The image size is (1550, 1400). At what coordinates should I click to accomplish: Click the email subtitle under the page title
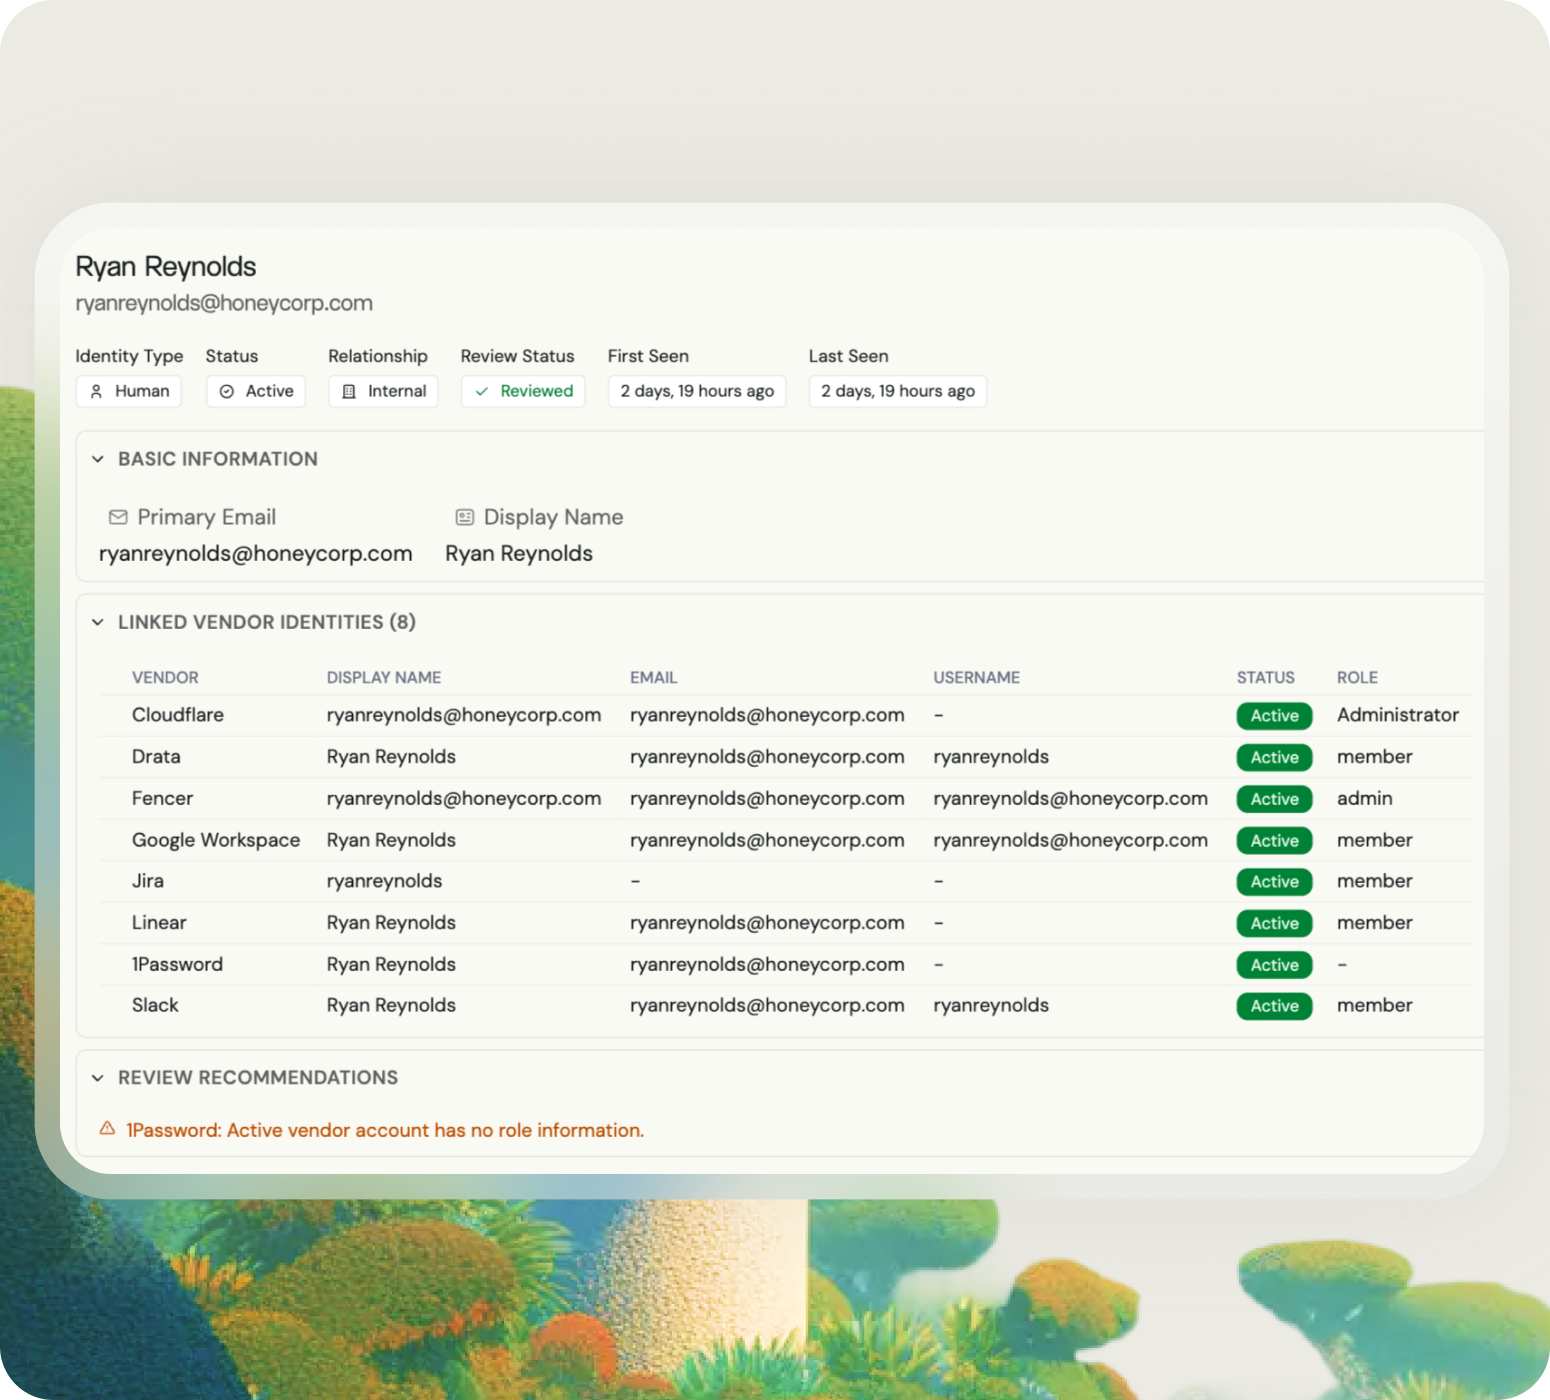(x=224, y=303)
